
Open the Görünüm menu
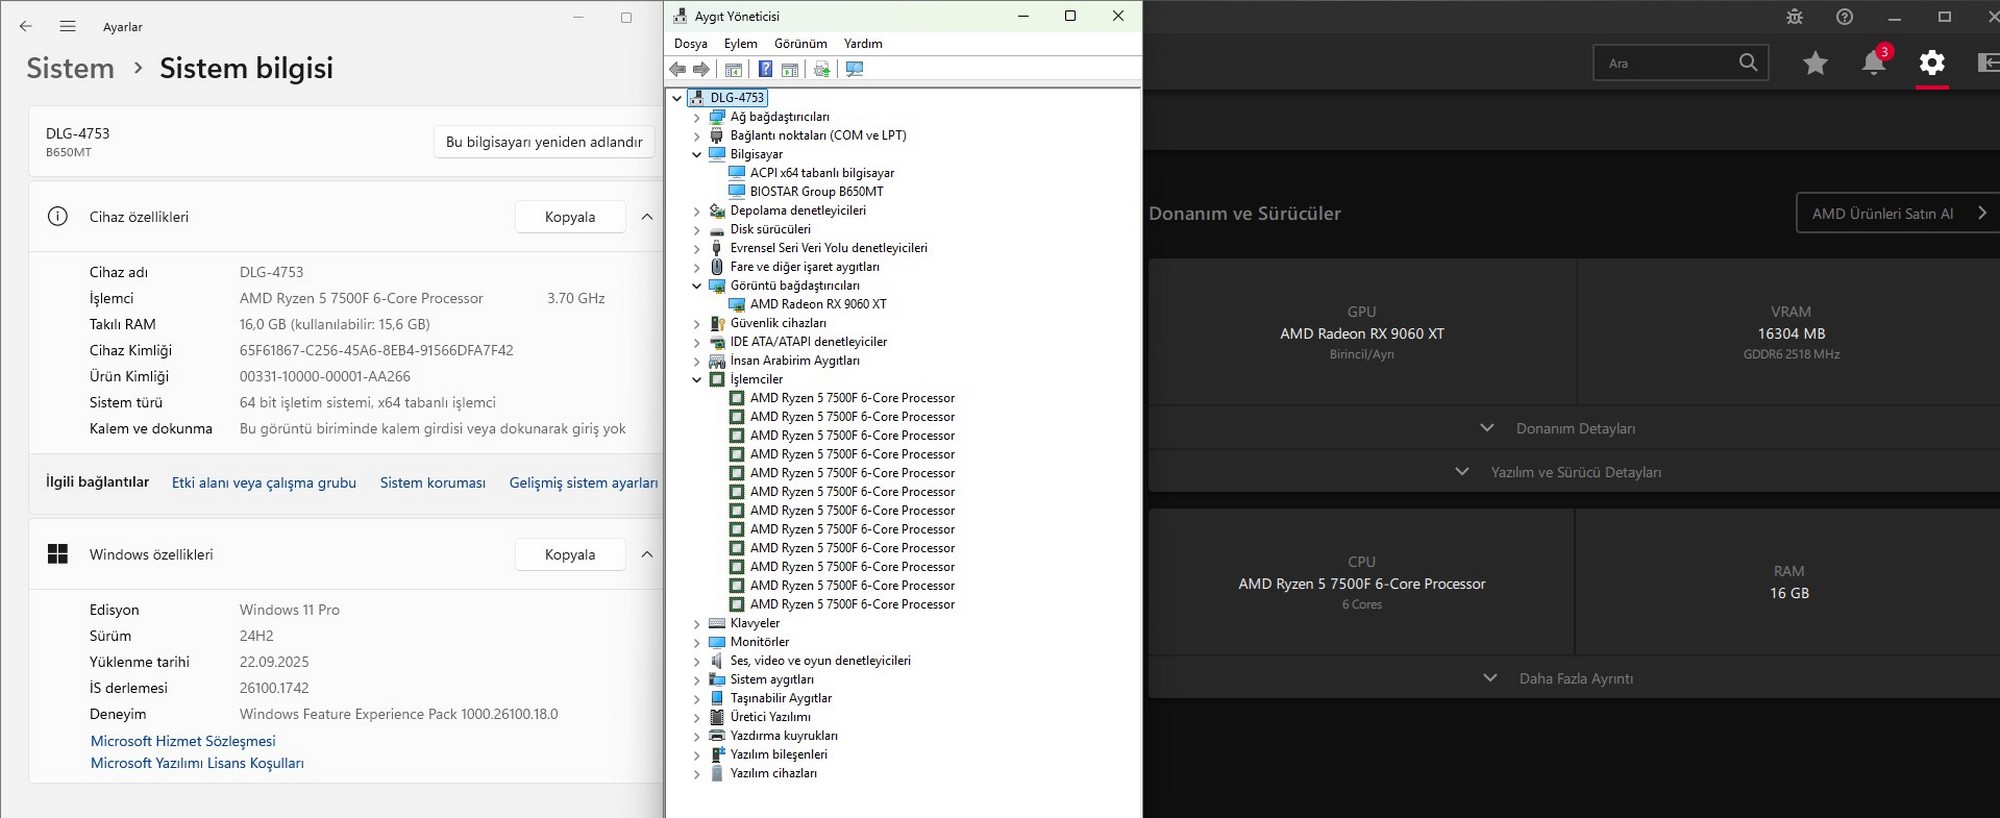[x=800, y=44]
